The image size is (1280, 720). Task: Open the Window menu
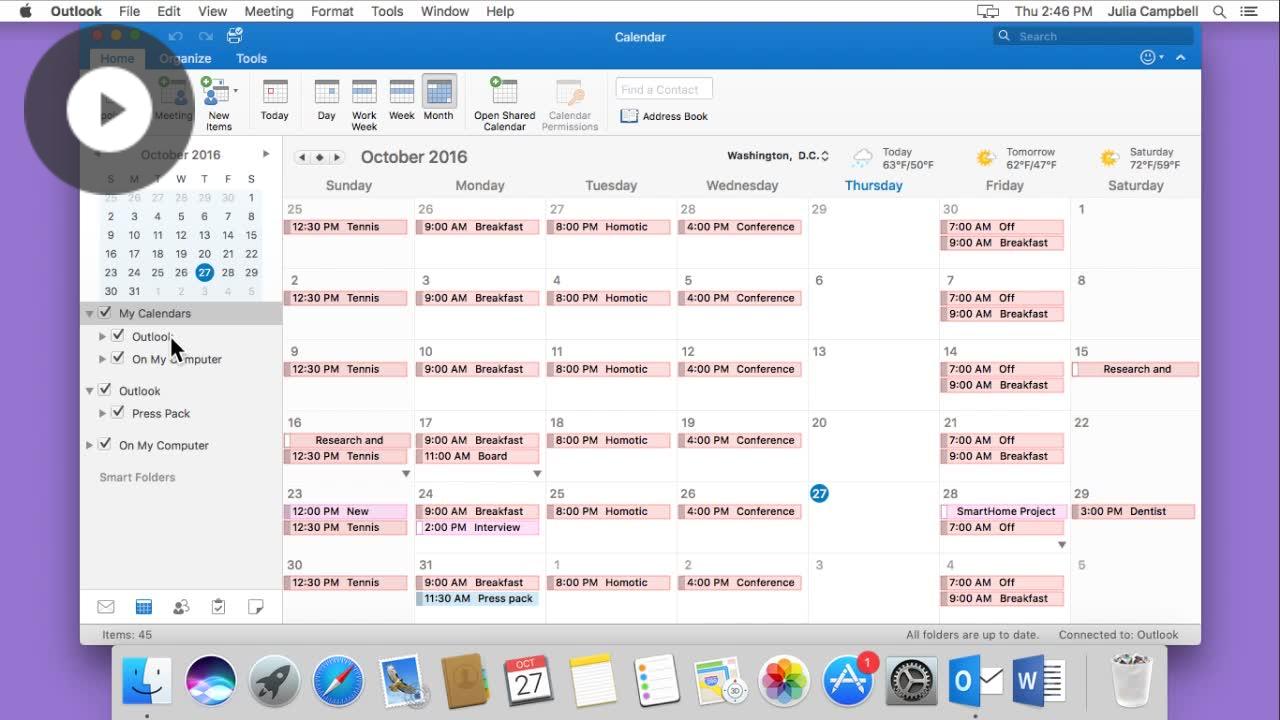[445, 11]
